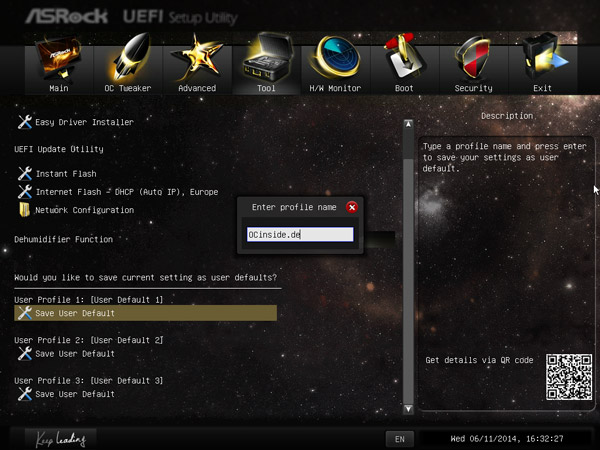Viewport: 600px width, 450px height.
Task: Open the H/W Monitor radar icon
Action: click(336, 57)
